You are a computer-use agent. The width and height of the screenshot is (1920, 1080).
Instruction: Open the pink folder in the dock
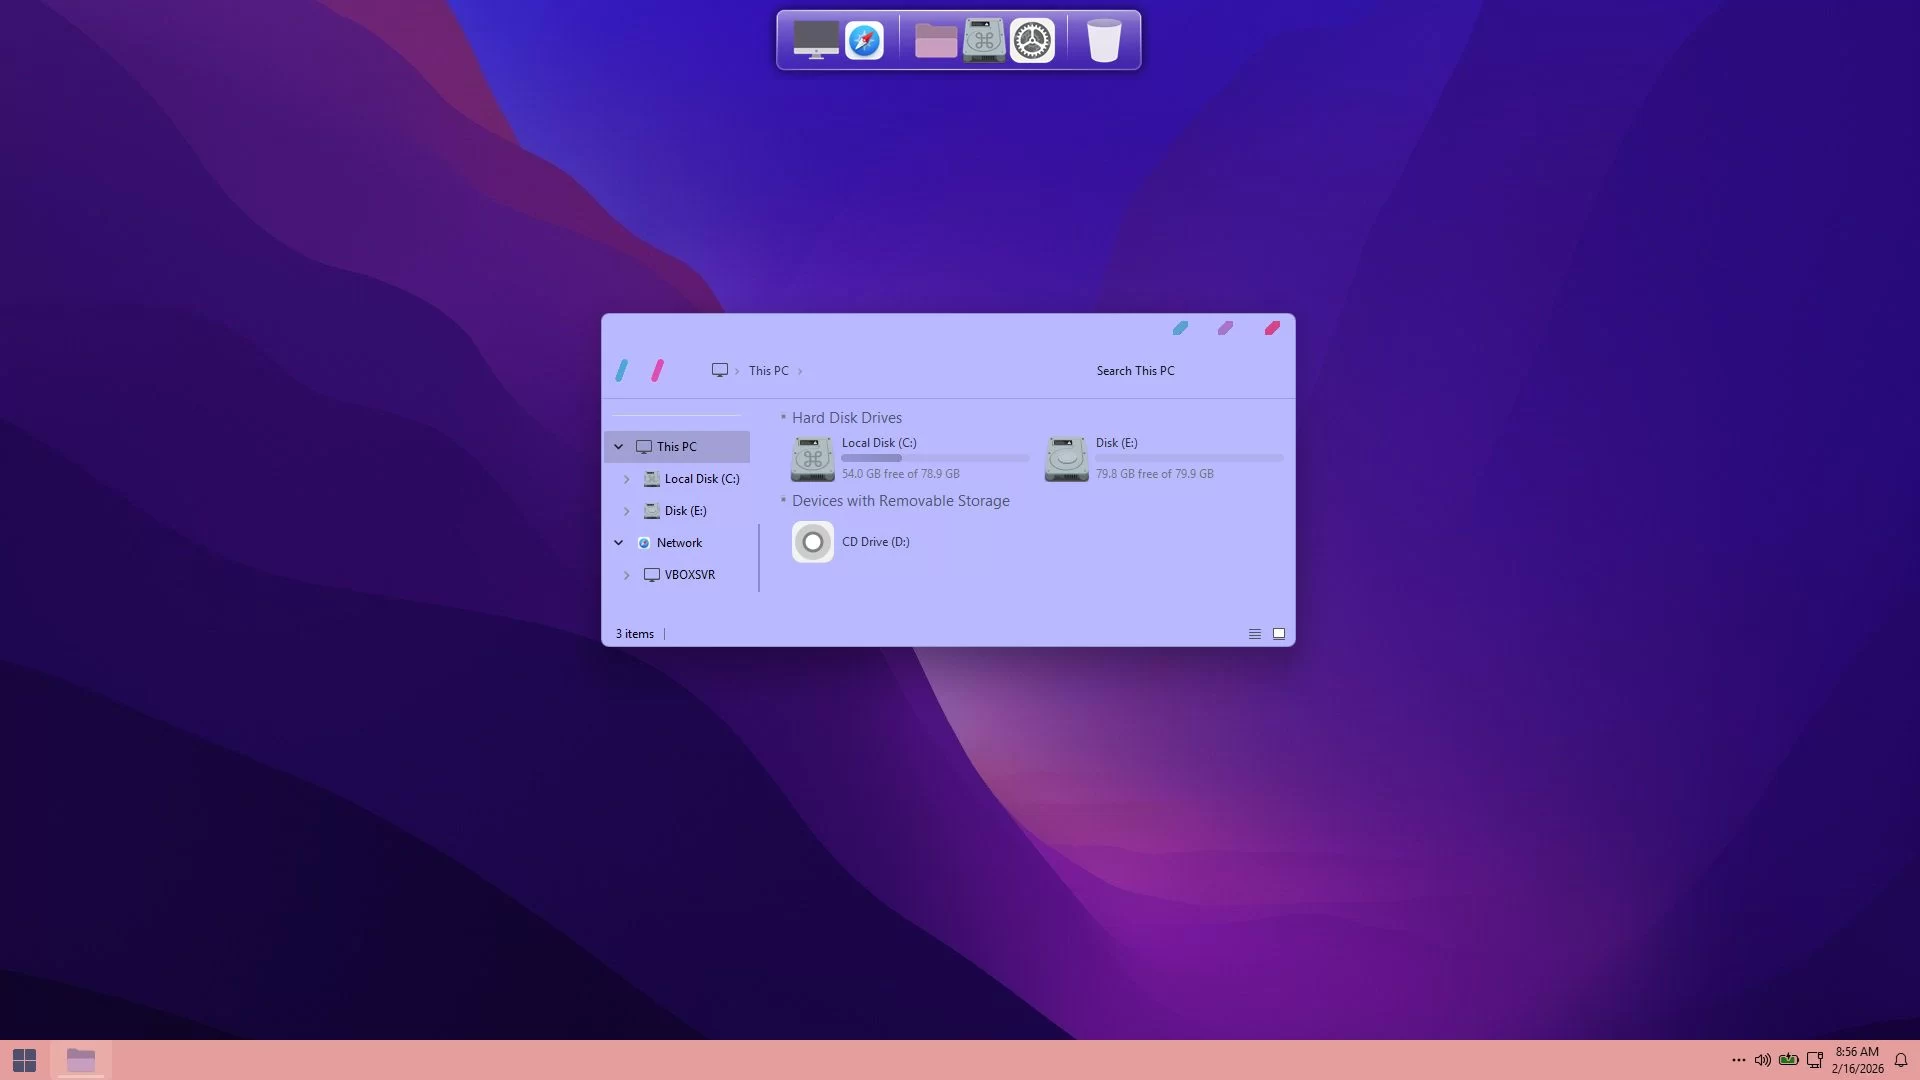936,41
